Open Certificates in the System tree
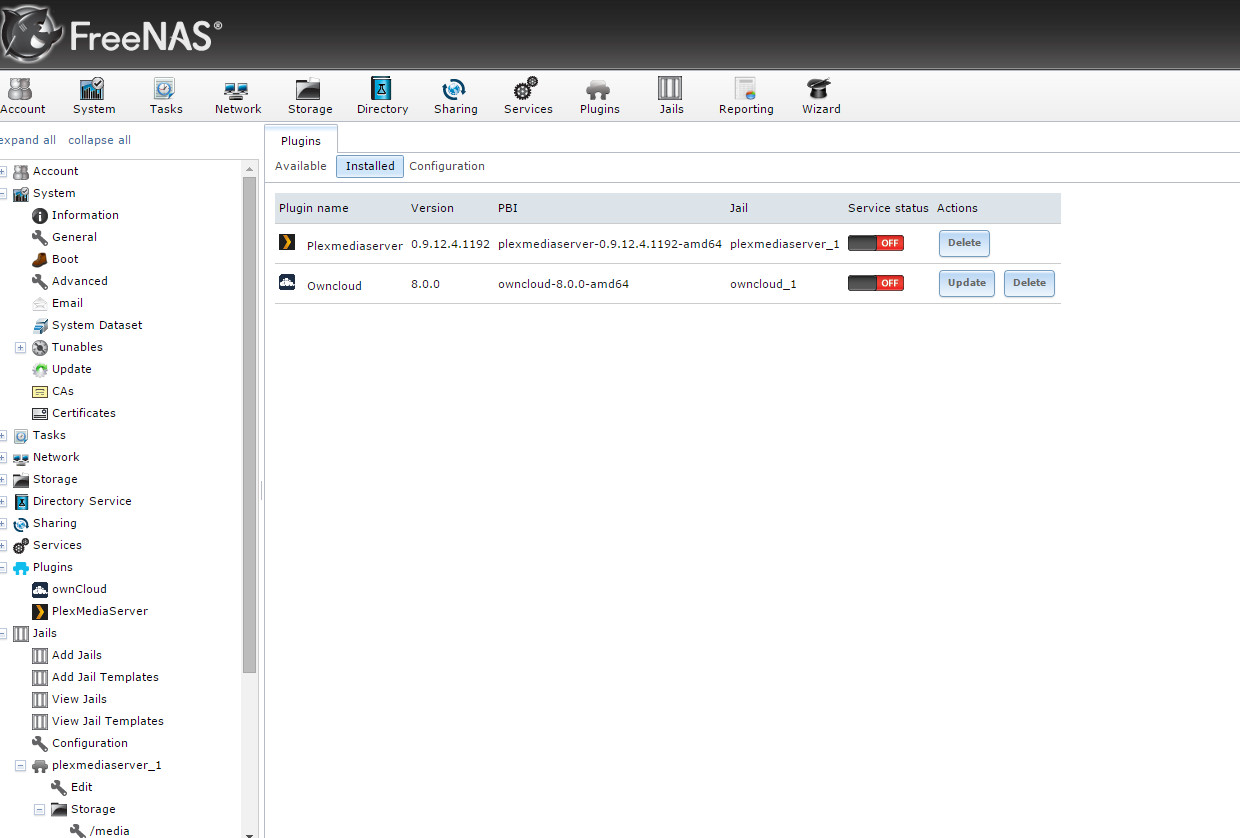The image size is (1240, 838). click(x=84, y=413)
